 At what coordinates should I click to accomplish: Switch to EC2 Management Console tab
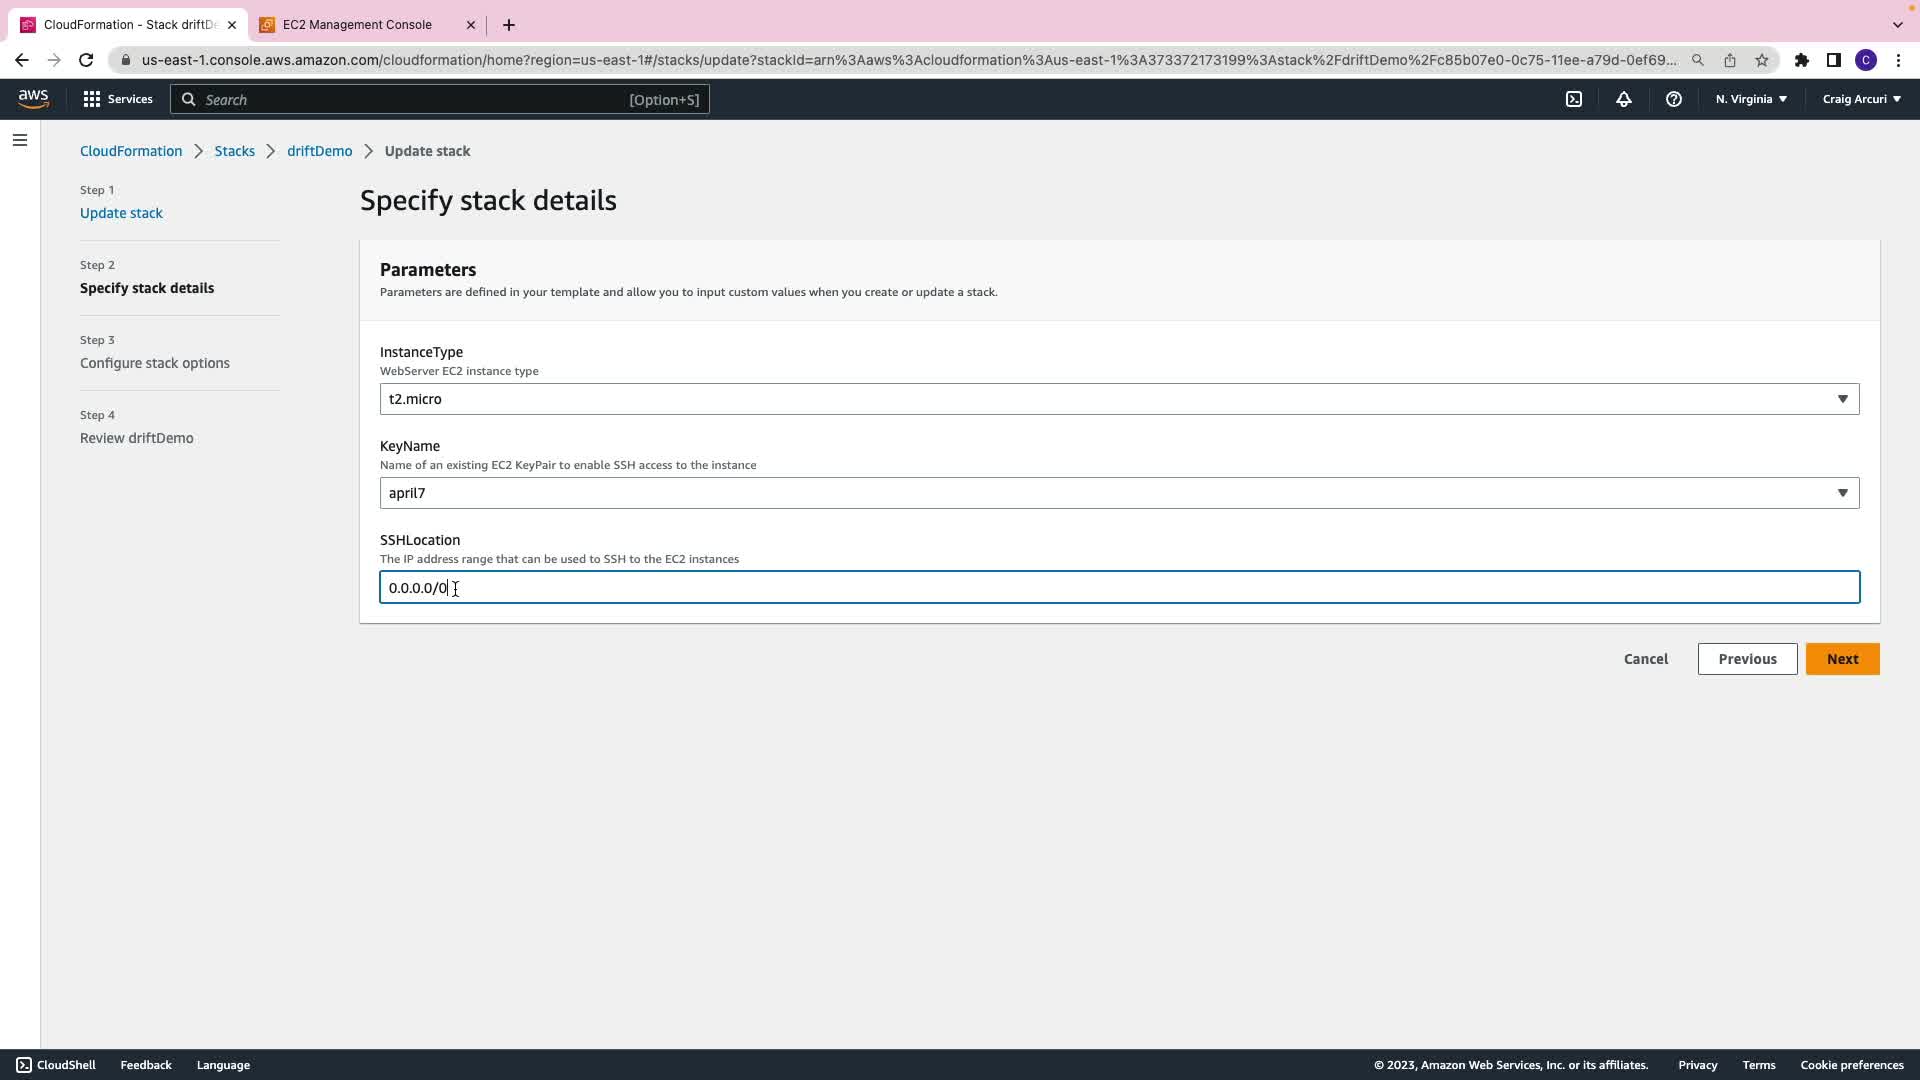357,25
